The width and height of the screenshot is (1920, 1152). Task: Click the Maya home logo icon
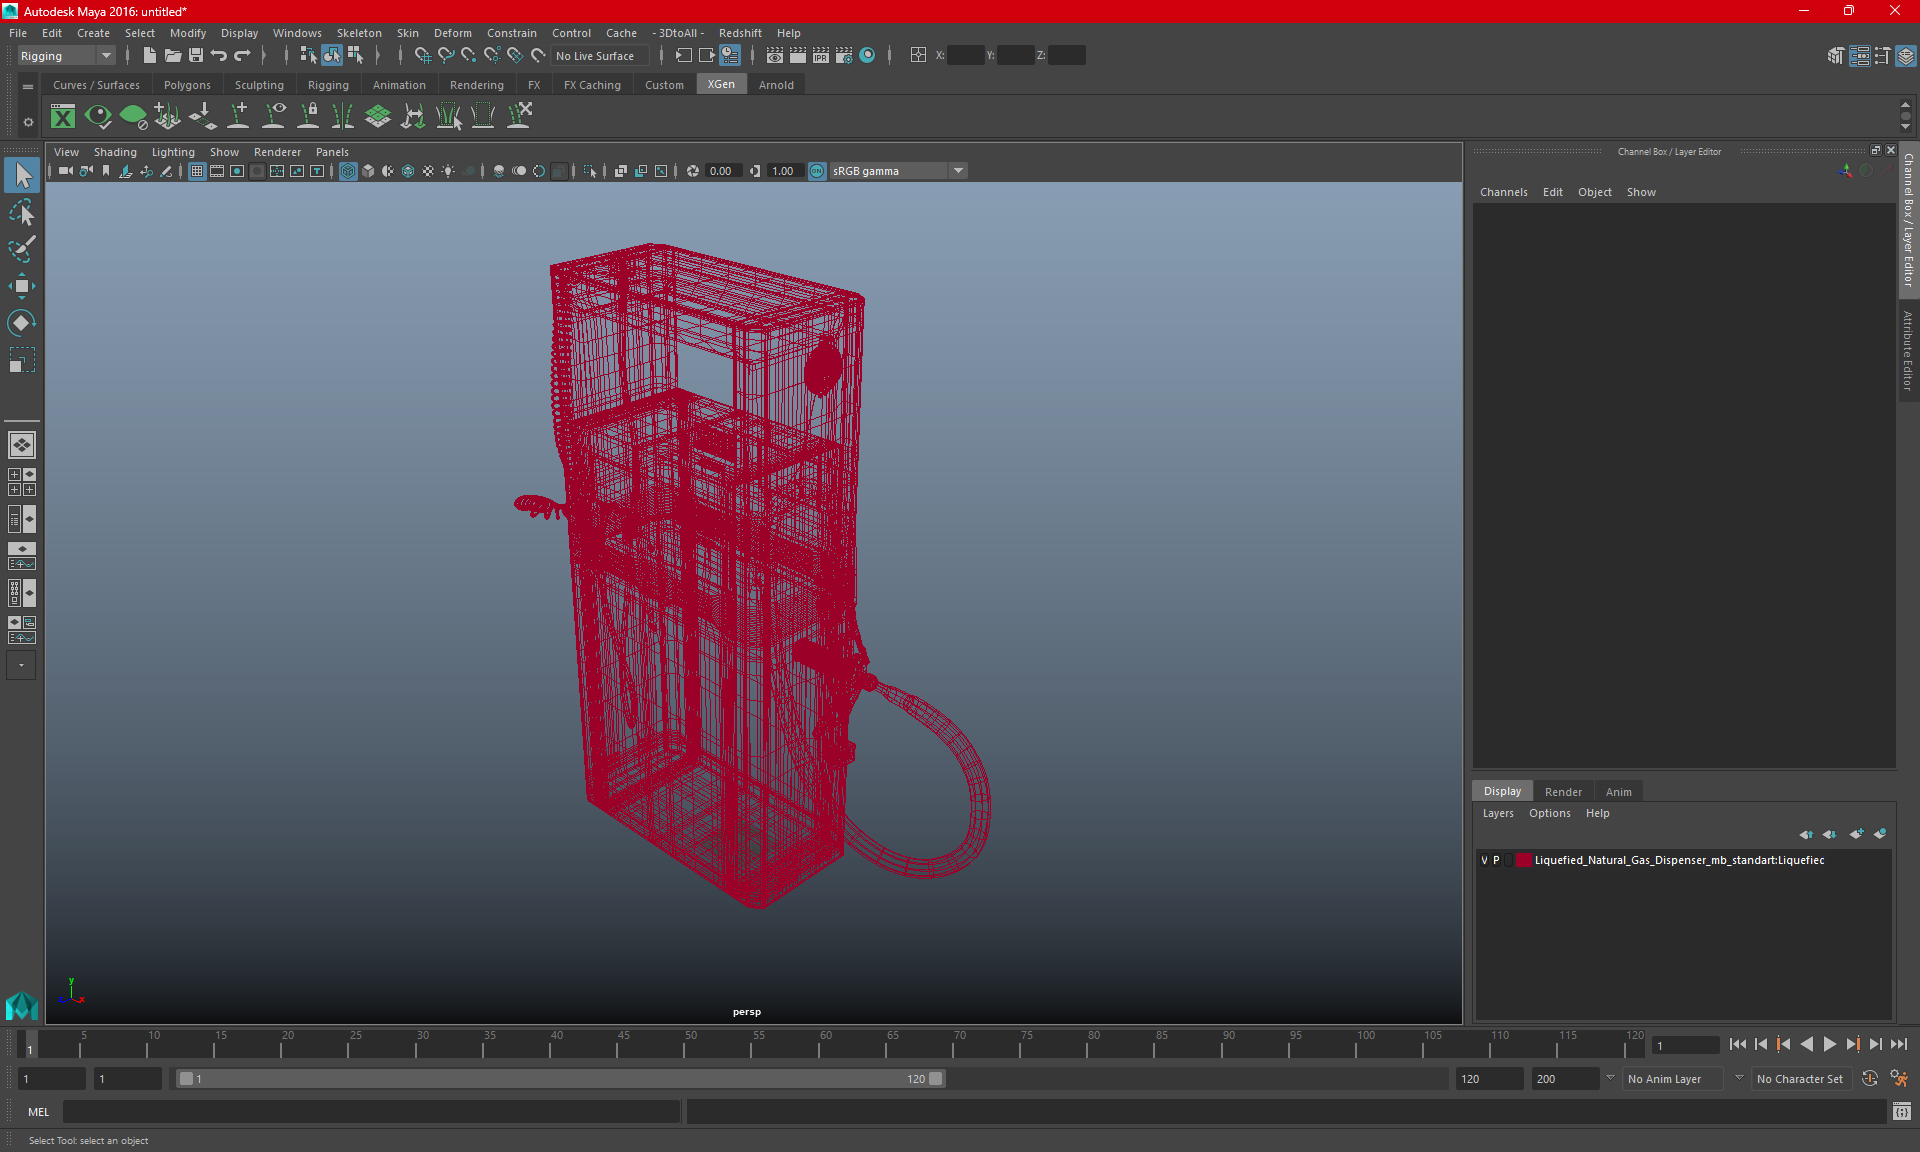(x=22, y=1005)
